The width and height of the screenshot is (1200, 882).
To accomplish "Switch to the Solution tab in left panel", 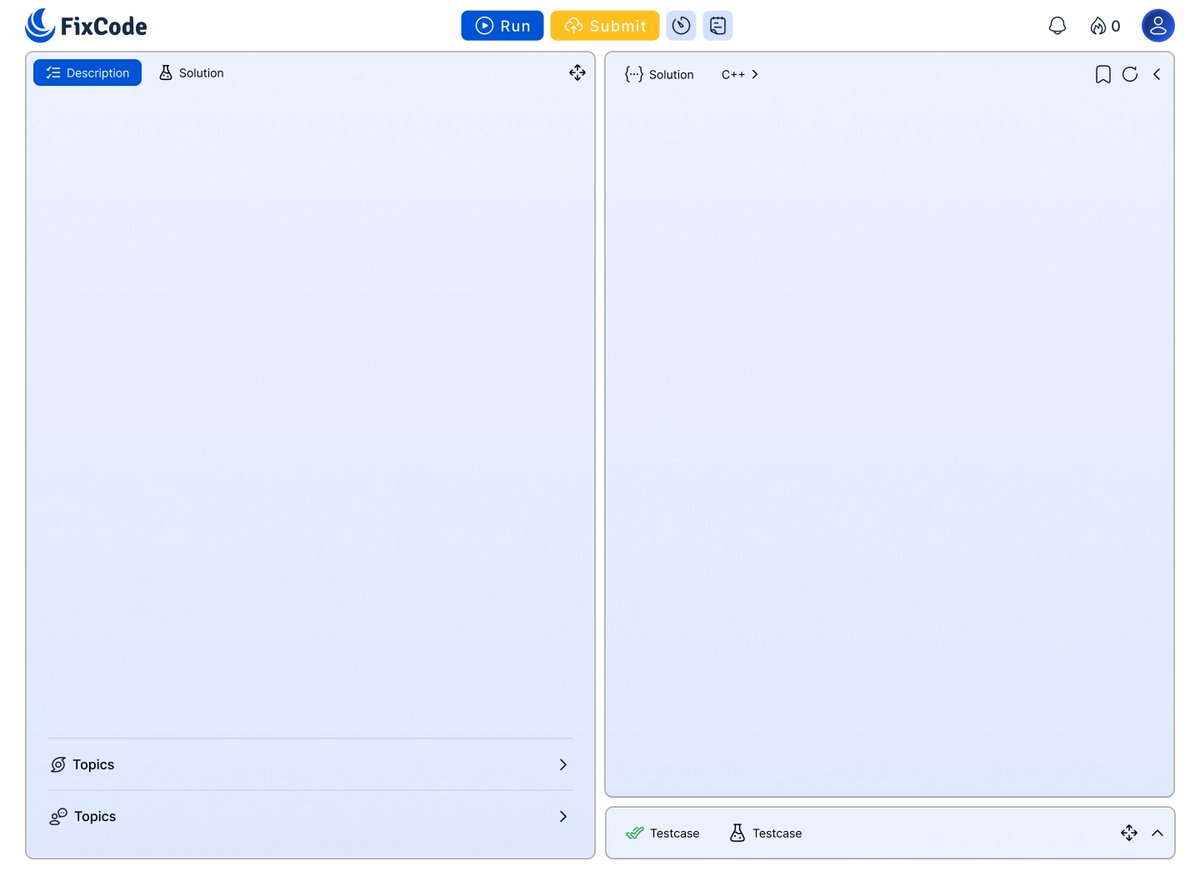I will tap(191, 73).
